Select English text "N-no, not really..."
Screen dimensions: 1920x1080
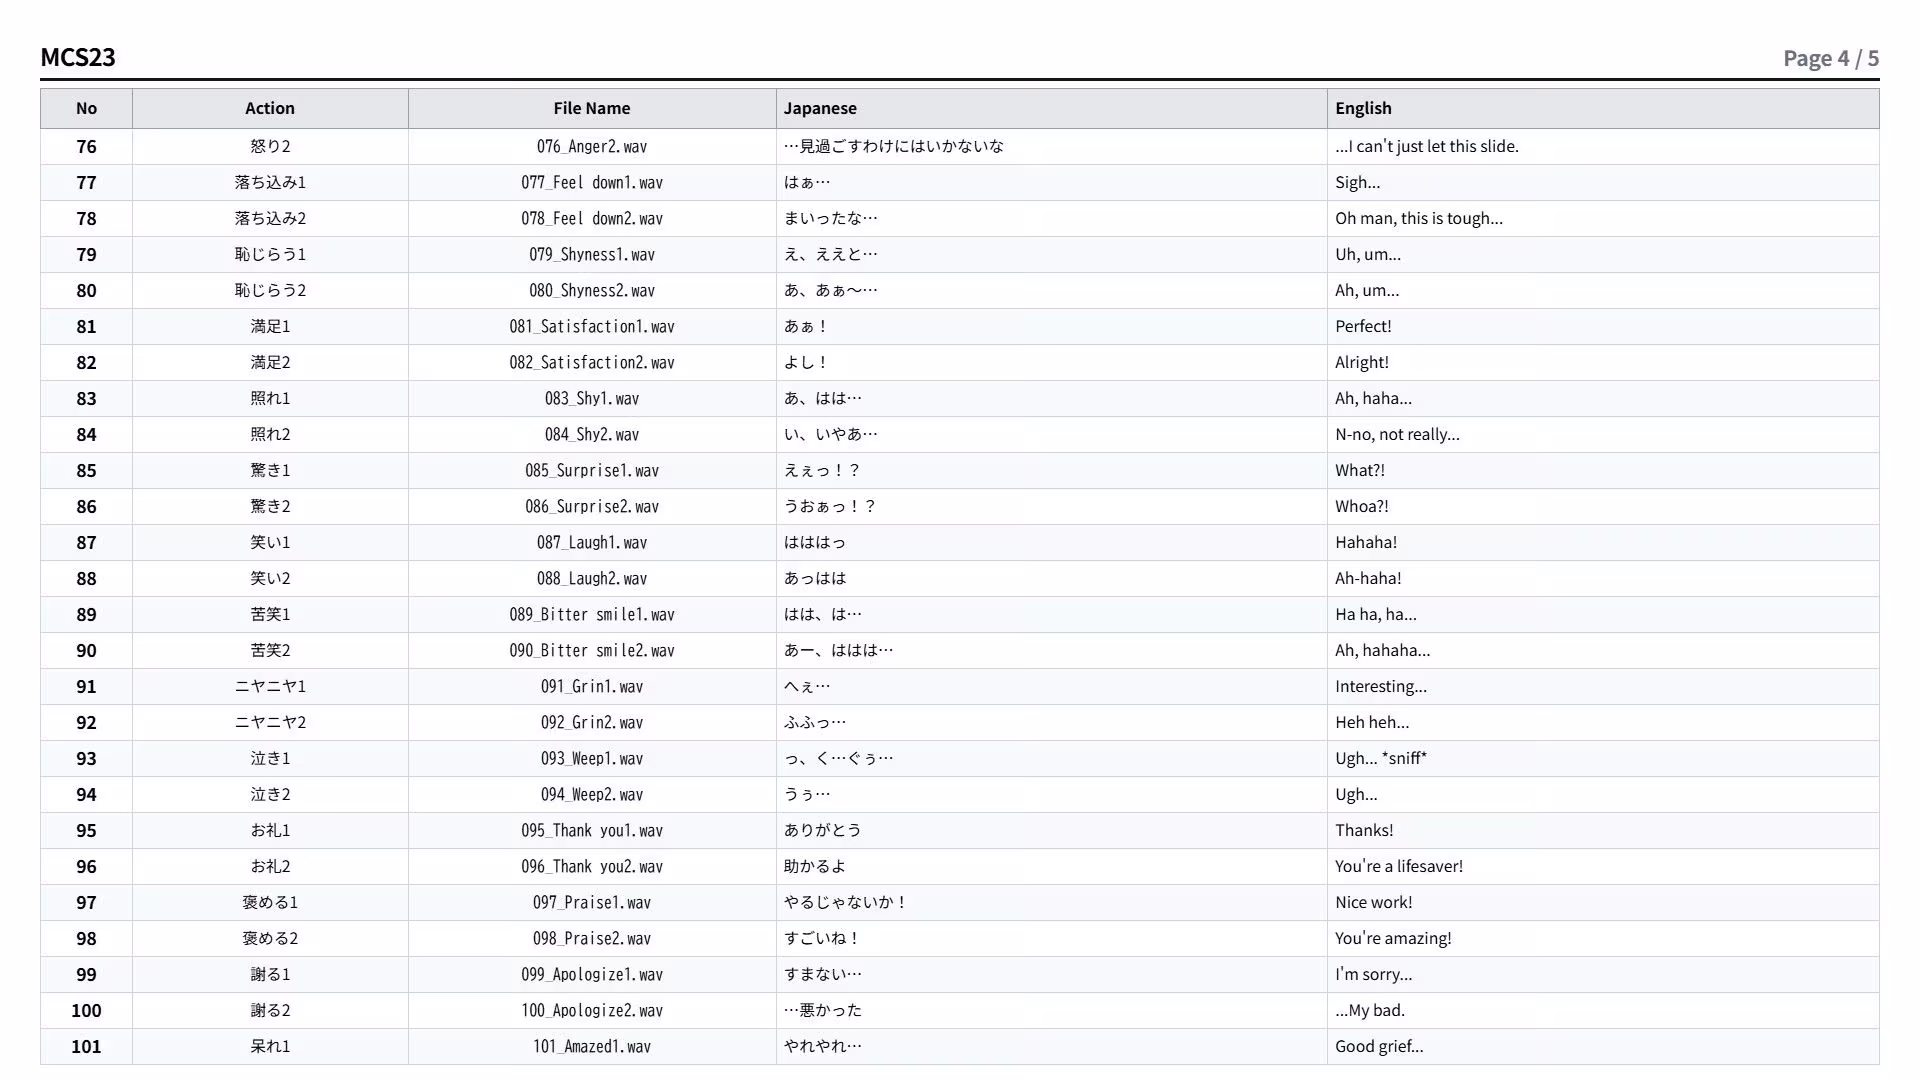click(1397, 435)
